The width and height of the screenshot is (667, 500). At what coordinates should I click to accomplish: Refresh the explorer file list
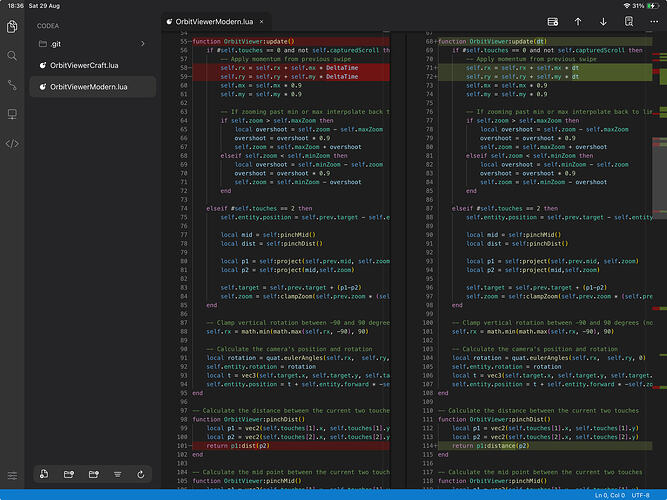141,474
